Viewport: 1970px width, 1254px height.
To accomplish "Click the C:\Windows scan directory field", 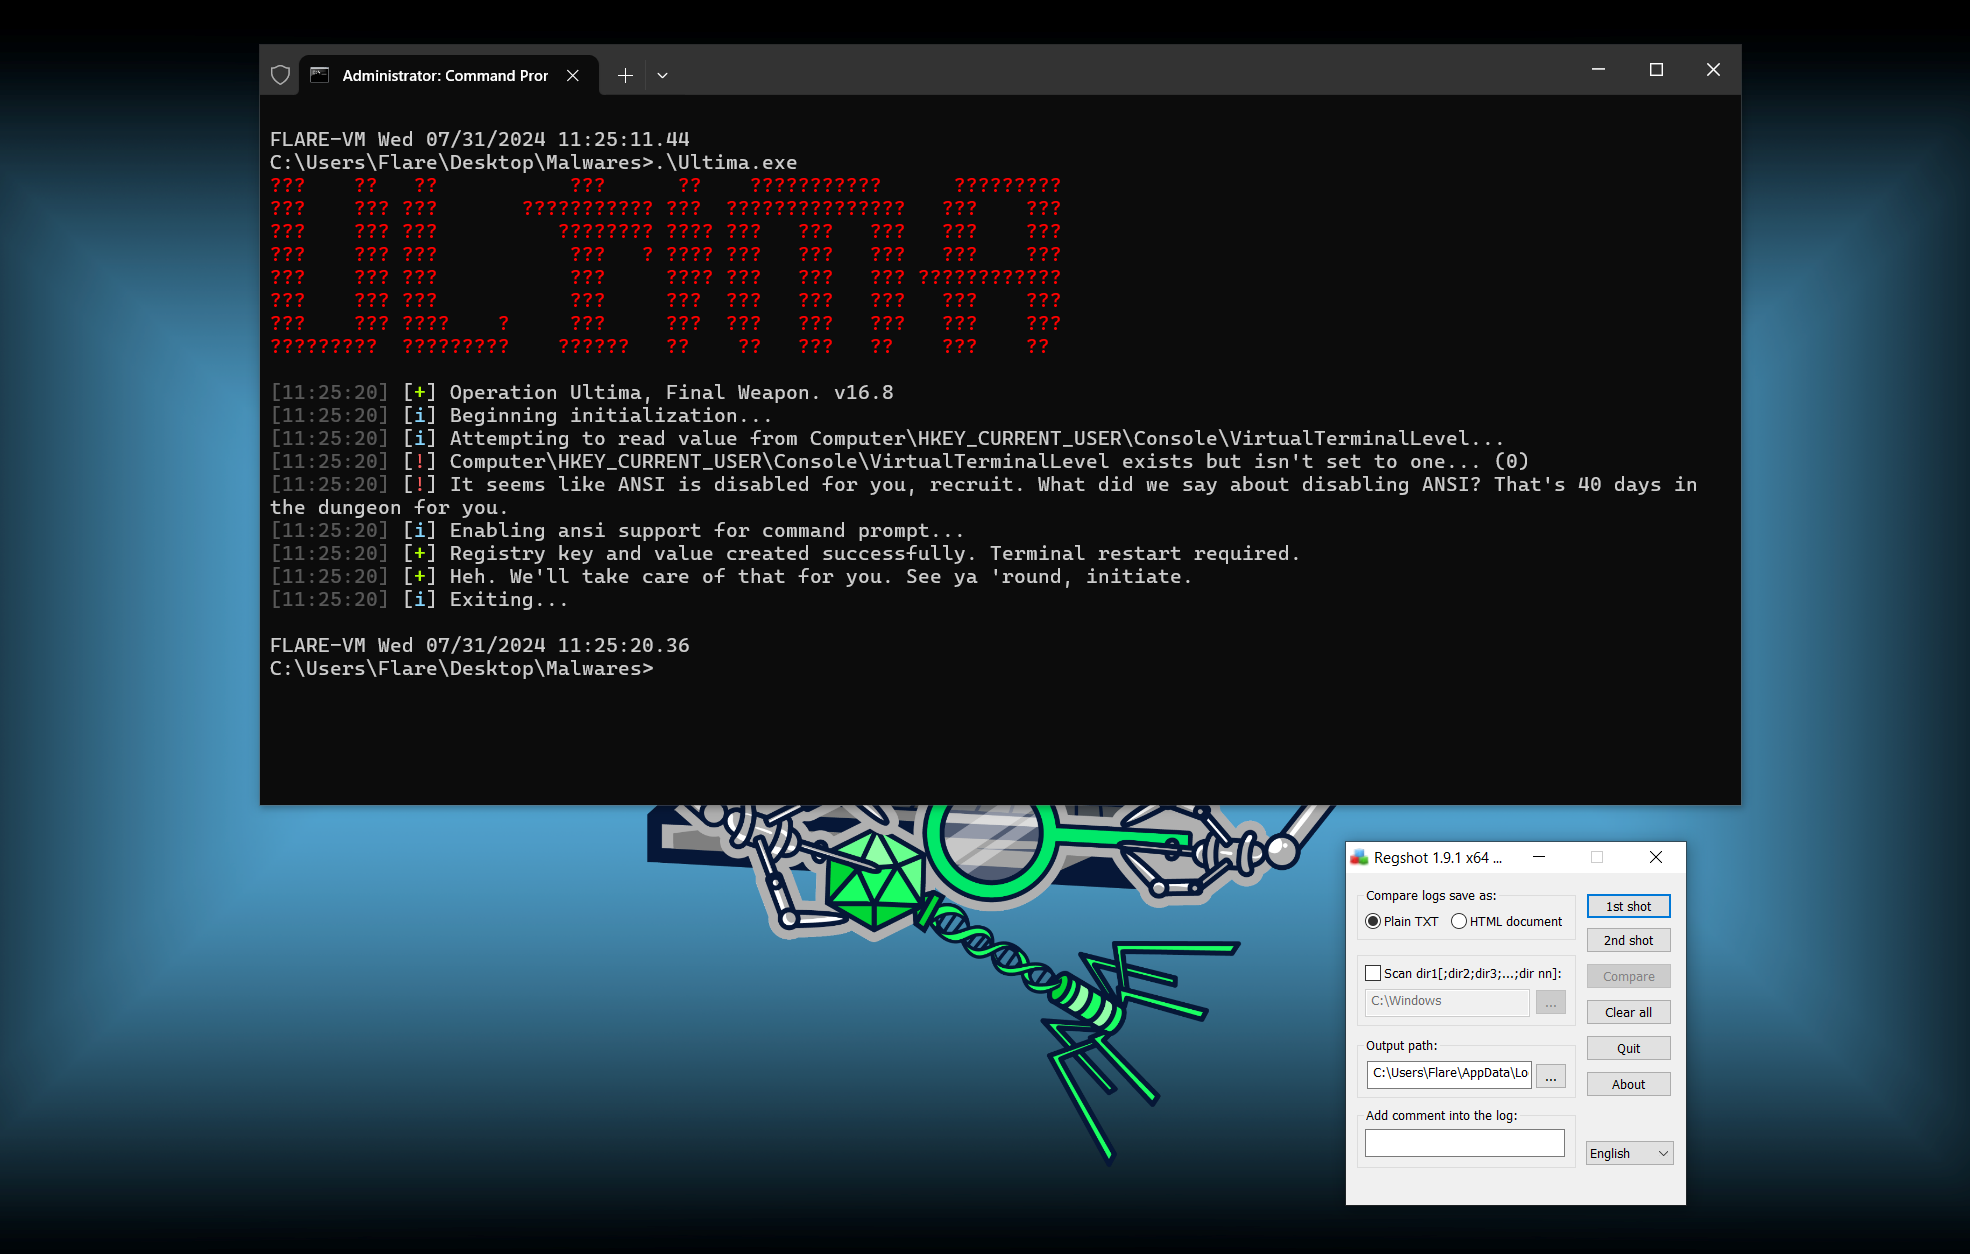I will click(x=1447, y=1001).
